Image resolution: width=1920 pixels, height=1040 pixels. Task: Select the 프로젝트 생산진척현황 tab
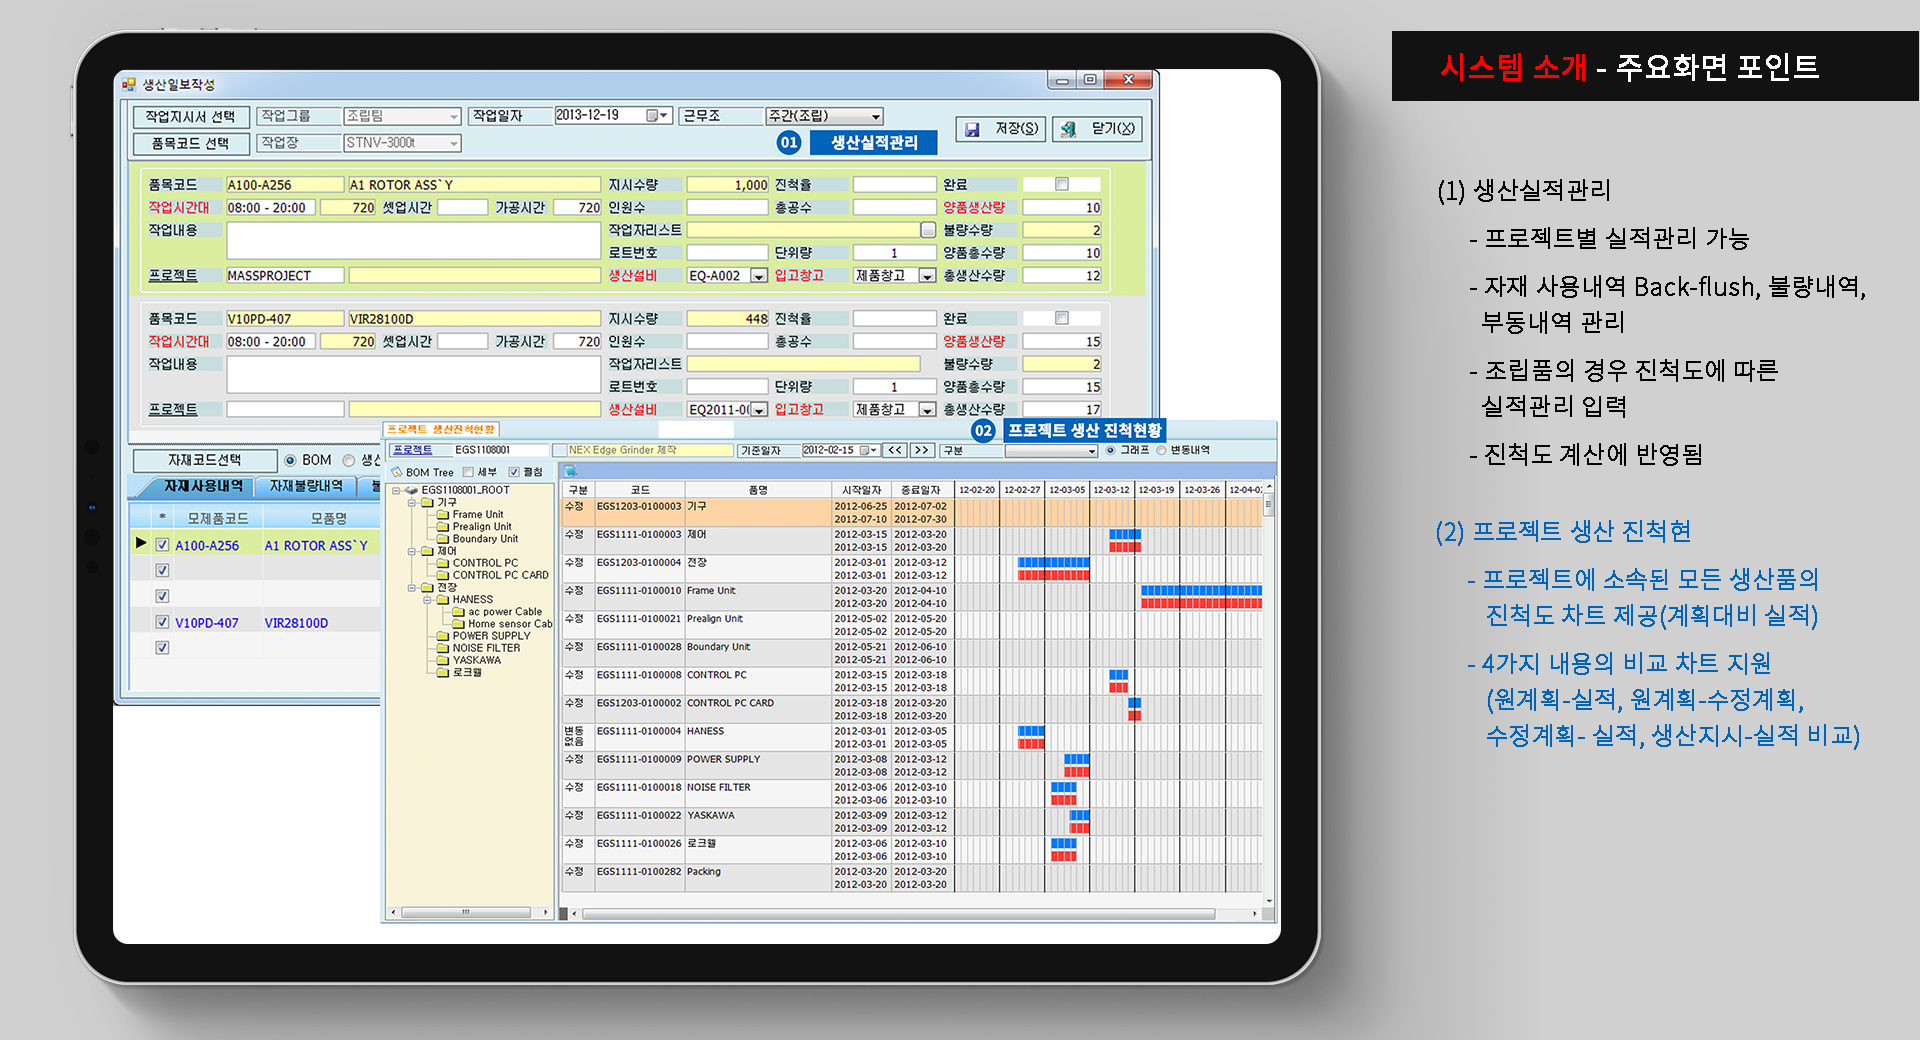(441, 430)
